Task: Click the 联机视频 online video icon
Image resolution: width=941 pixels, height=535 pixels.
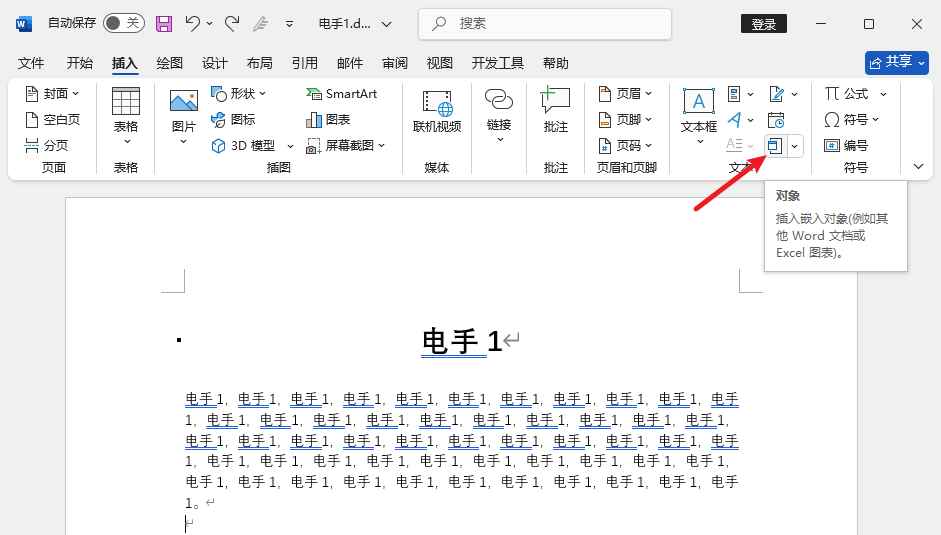Action: 437,111
